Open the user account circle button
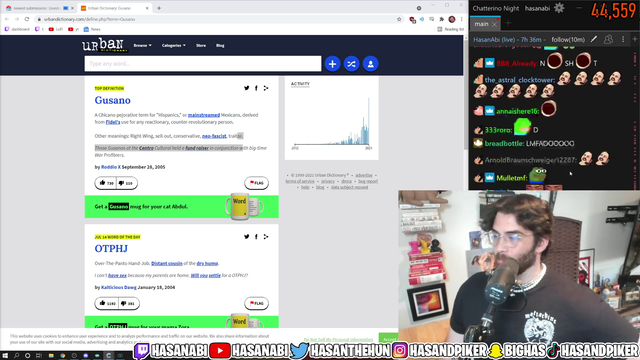Image resolution: width=640 pixels, height=360 pixels. pos(371,64)
